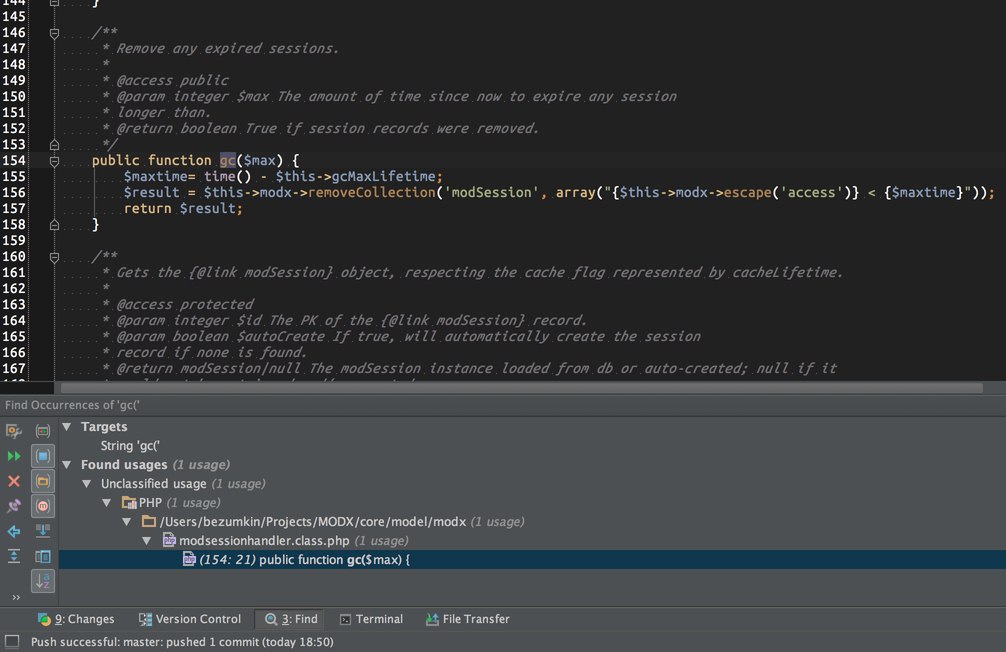1006x652 pixels.
Task: Select /Users/bezumkin/Projects/MODX path row
Action: tap(342, 522)
